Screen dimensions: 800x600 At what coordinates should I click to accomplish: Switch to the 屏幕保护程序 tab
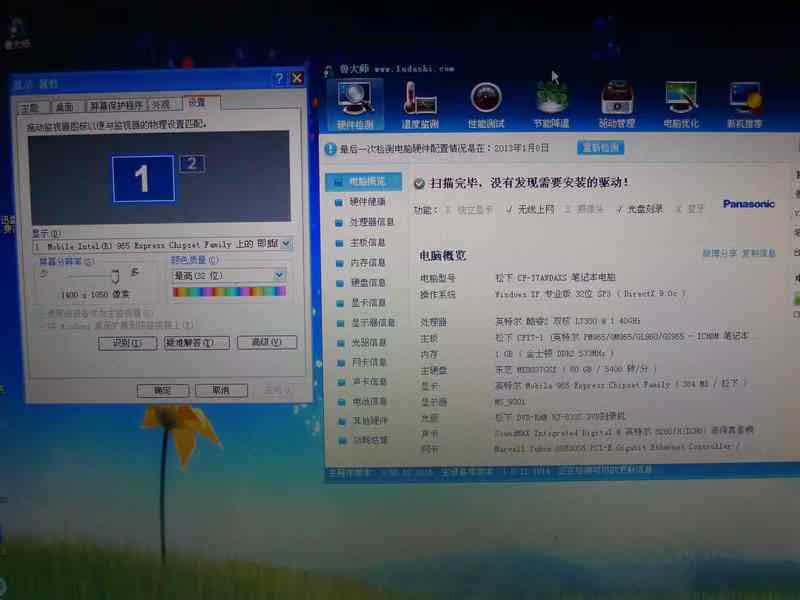(x=116, y=105)
